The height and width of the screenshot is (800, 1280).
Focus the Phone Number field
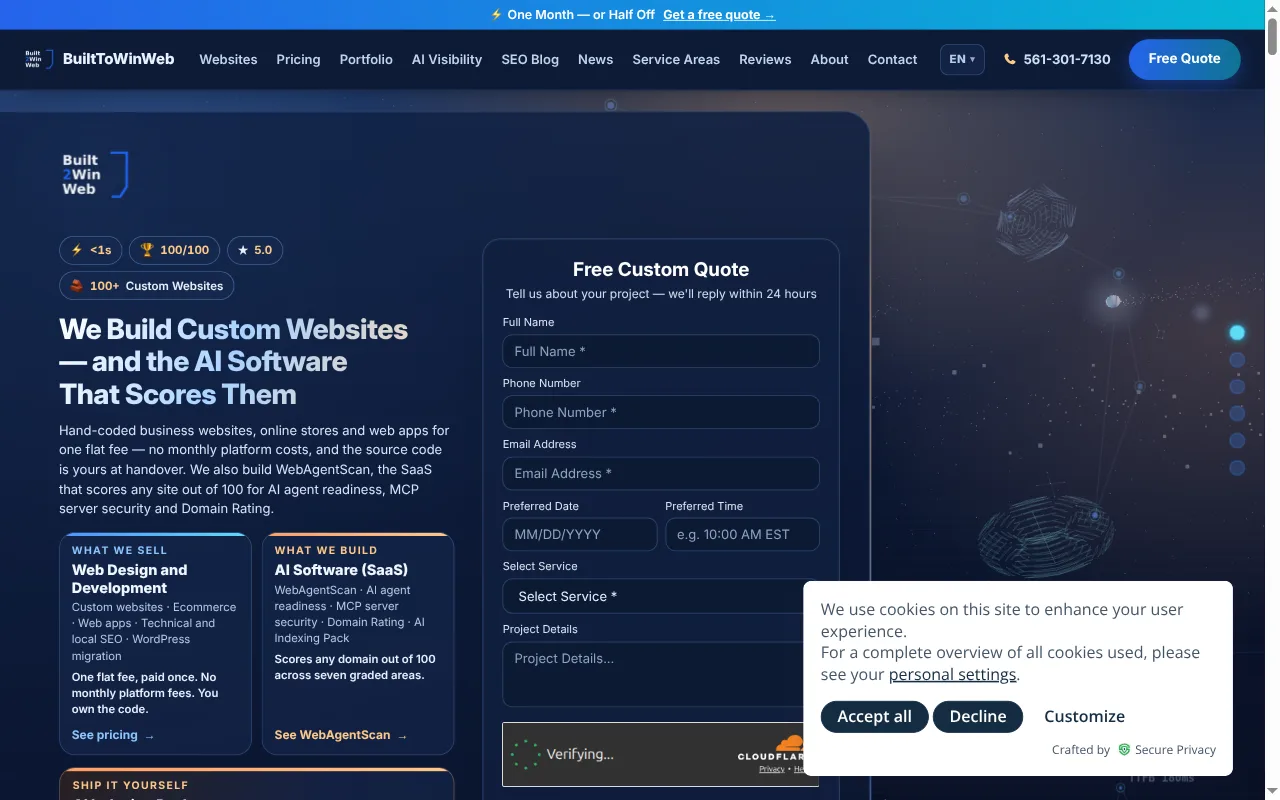660,412
